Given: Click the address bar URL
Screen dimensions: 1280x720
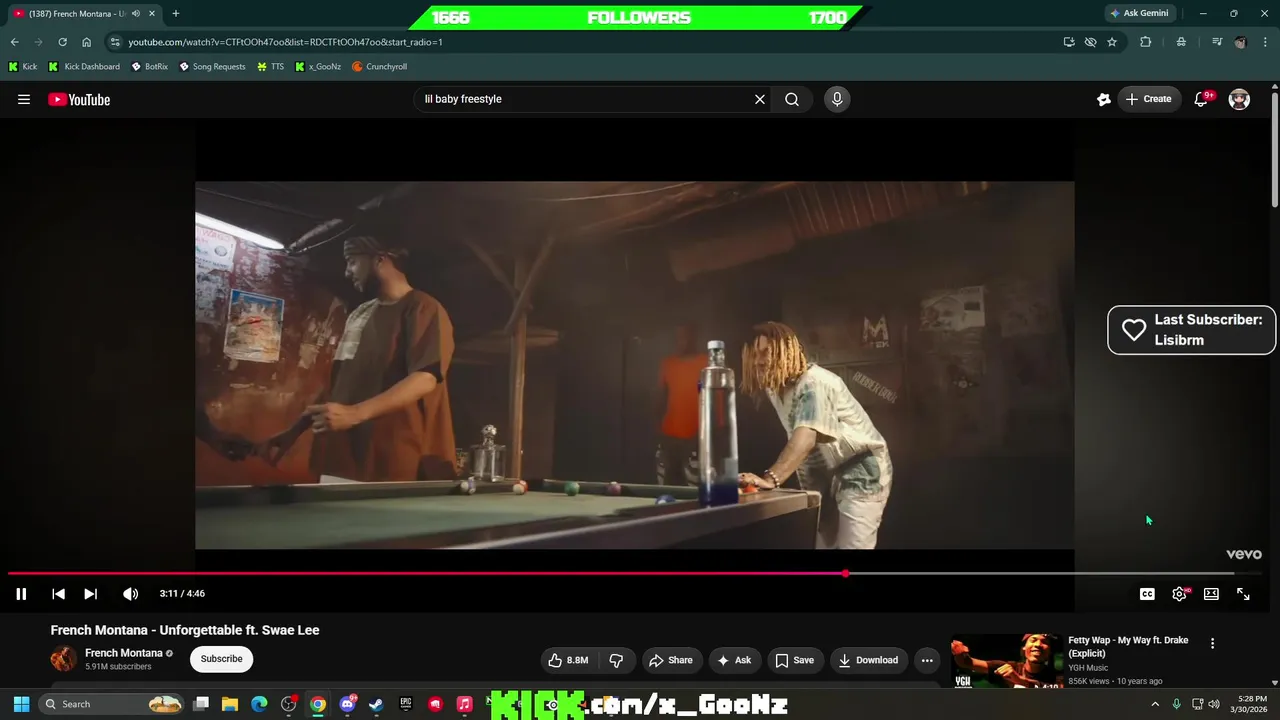Looking at the screenshot, I should 285,42.
